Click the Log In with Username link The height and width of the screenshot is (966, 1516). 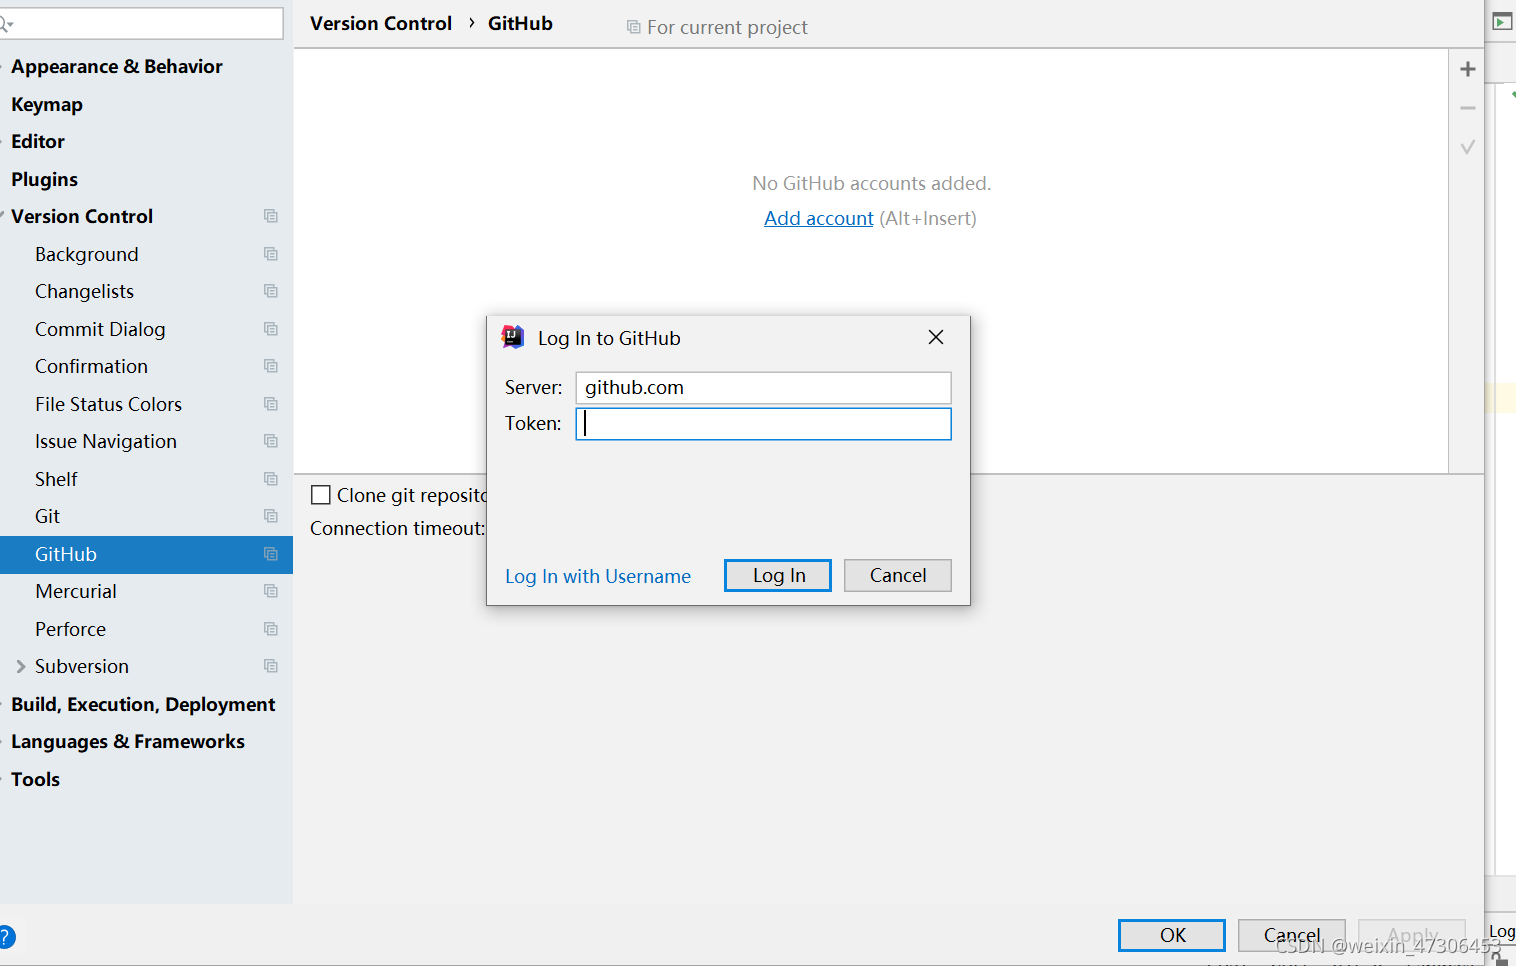[598, 576]
